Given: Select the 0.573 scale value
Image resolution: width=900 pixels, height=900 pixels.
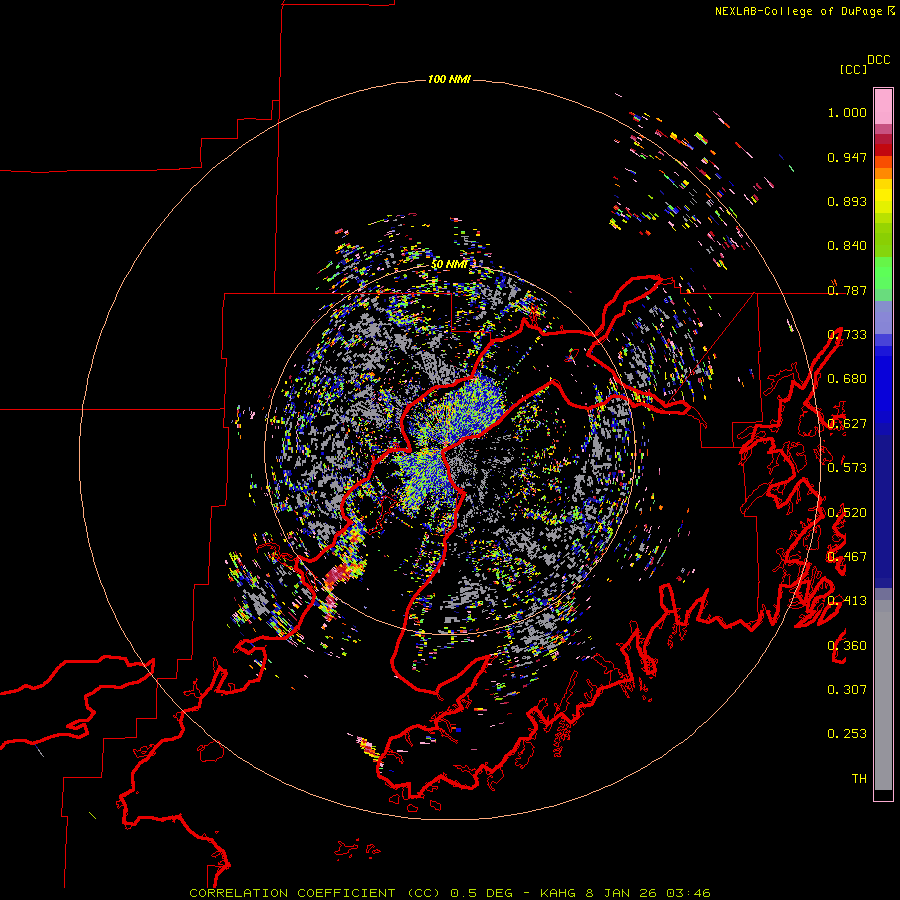Looking at the screenshot, I should tap(847, 468).
